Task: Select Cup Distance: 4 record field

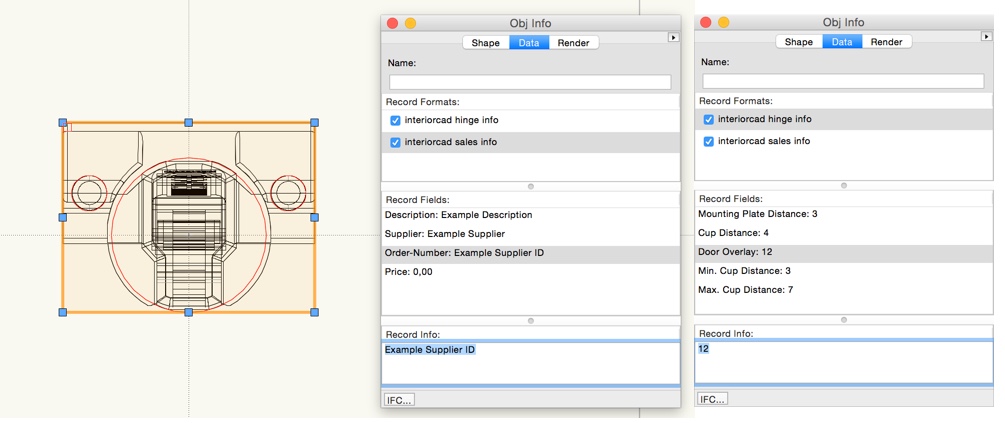Action: point(843,233)
